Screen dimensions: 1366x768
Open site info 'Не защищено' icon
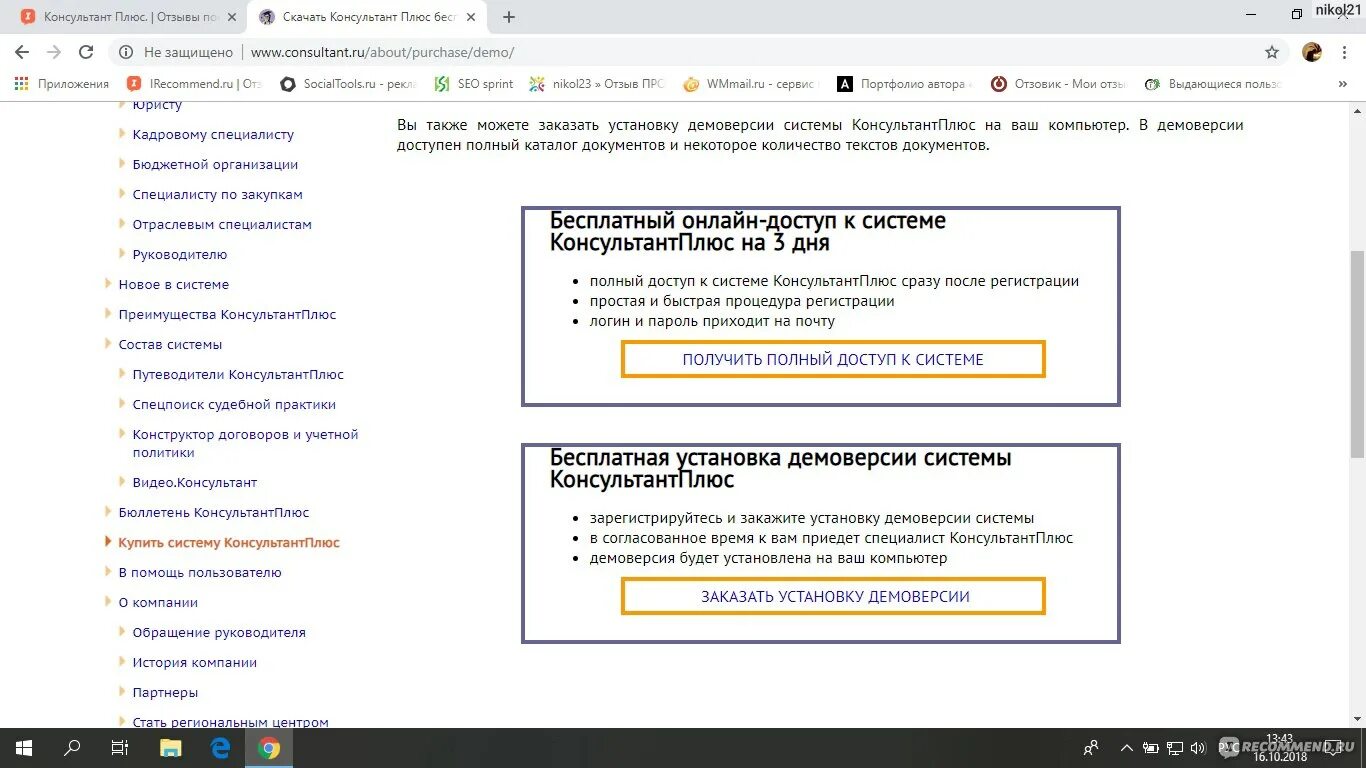coord(126,52)
